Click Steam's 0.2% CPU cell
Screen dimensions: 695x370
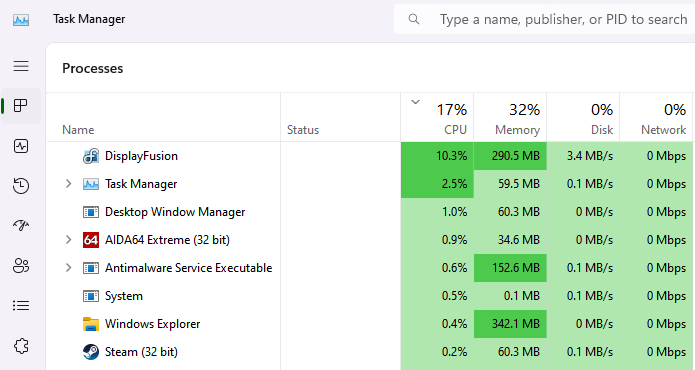(437, 352)
